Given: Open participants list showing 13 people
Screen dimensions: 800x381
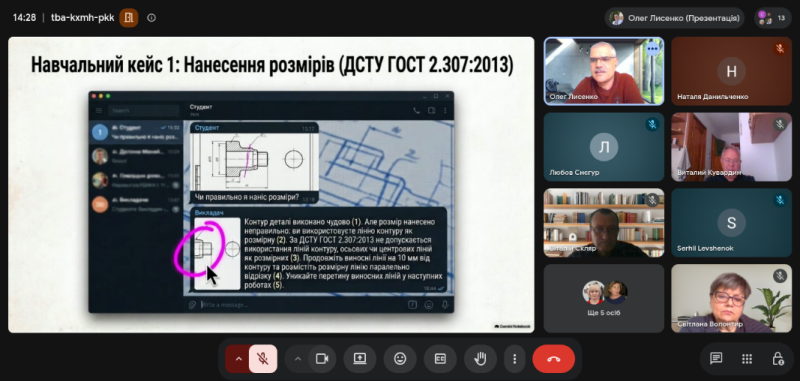Looking at the screenshot, I should point(772,18).
